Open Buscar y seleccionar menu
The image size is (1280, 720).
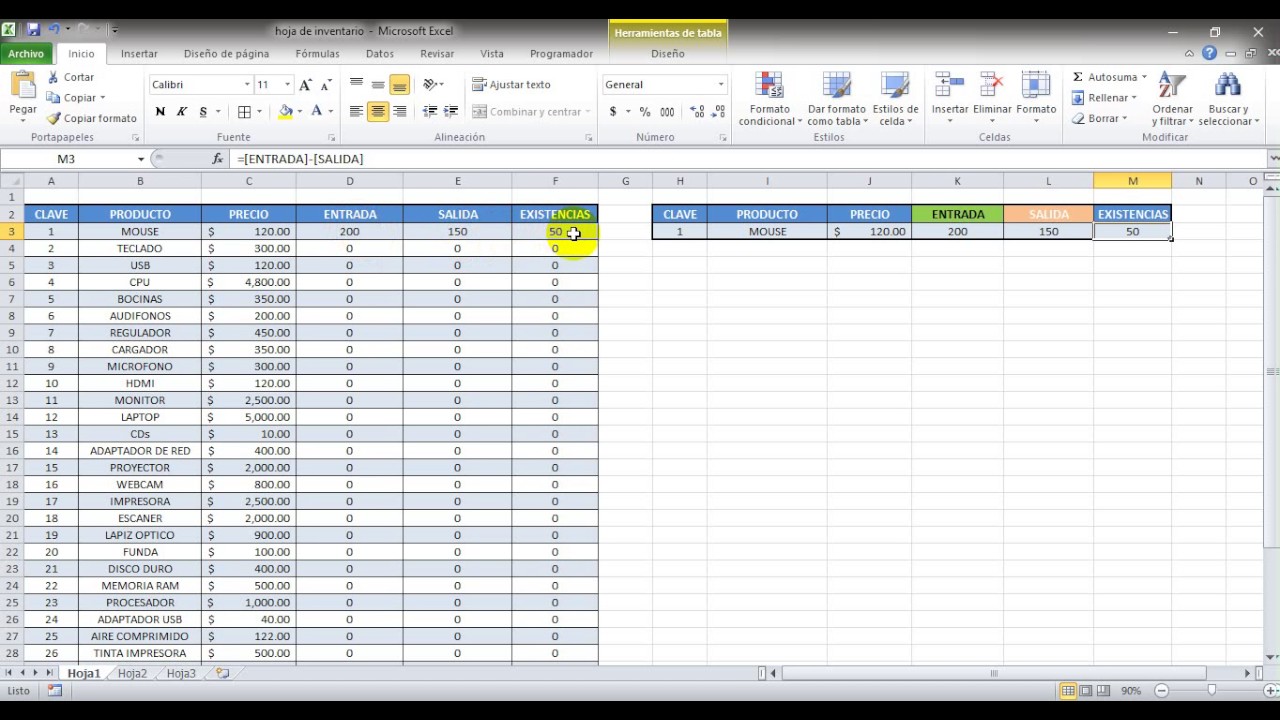1228,99
